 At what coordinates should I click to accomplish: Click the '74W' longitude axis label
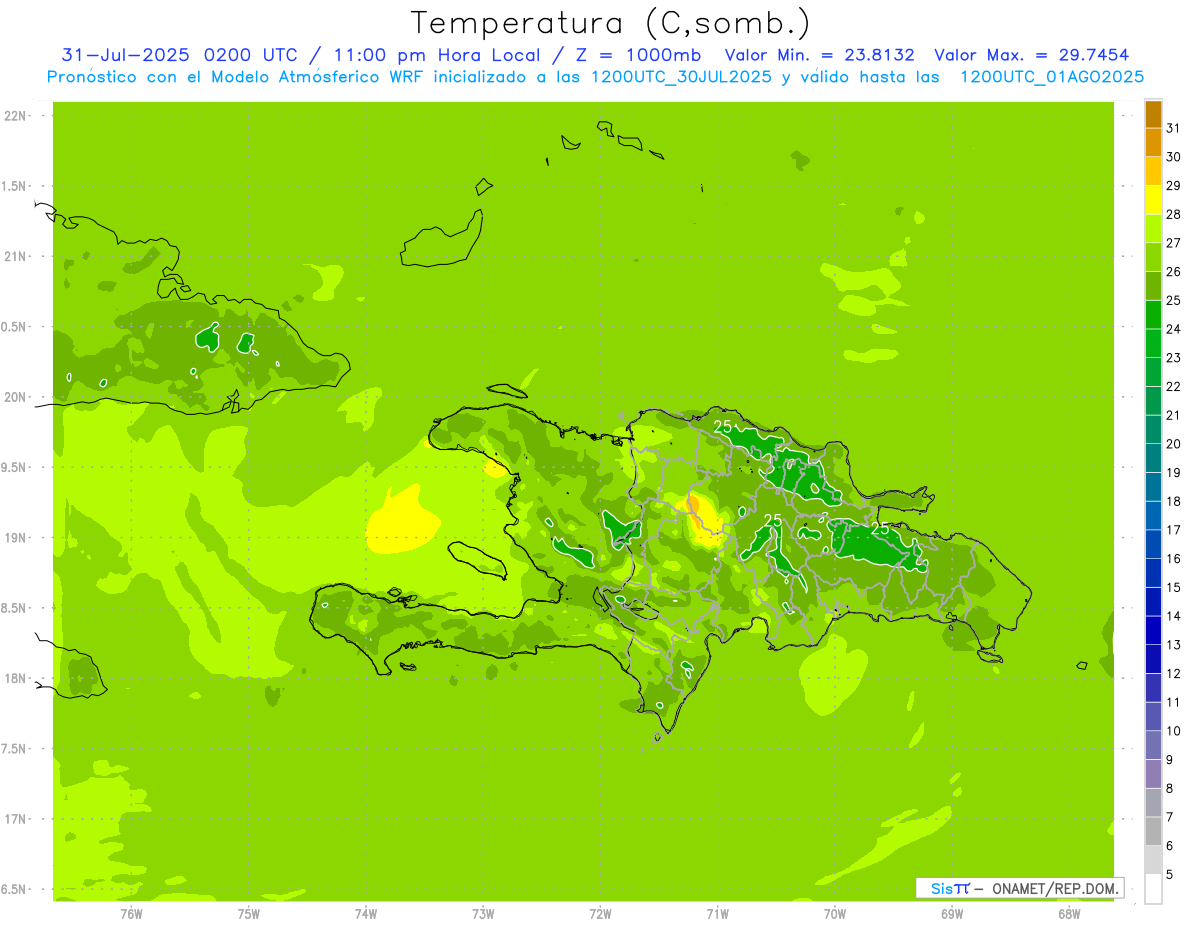[x=366, y=913]
